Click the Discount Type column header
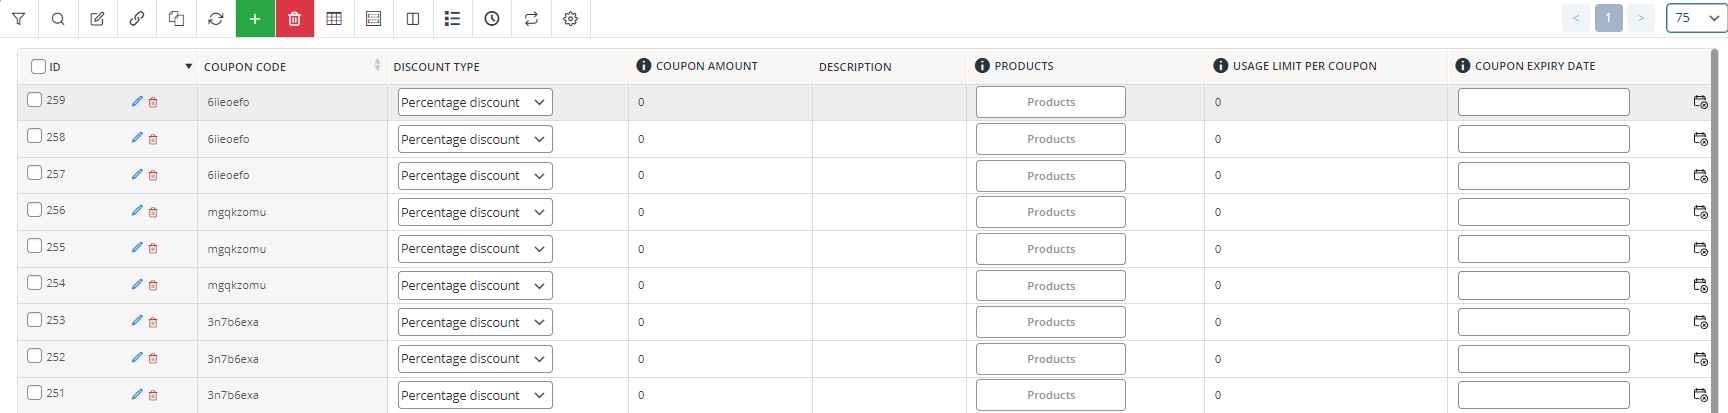 [436, 67]
